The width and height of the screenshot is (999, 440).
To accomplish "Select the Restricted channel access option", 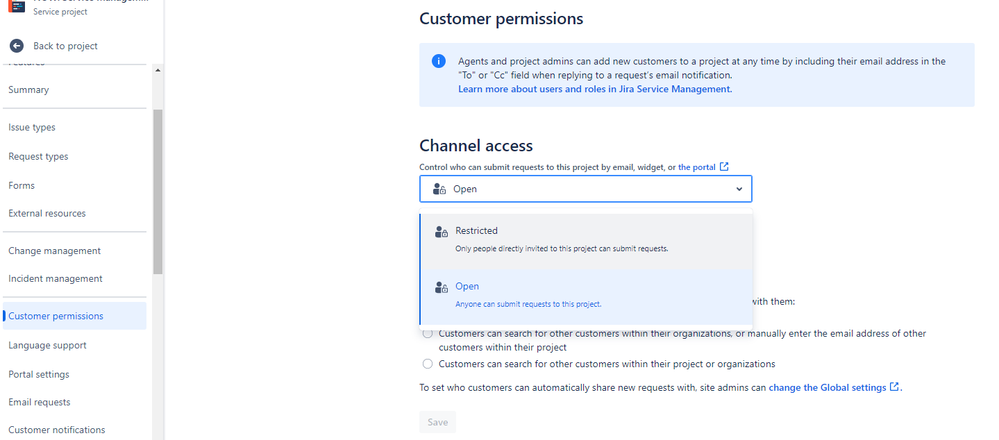I will 586,239.
